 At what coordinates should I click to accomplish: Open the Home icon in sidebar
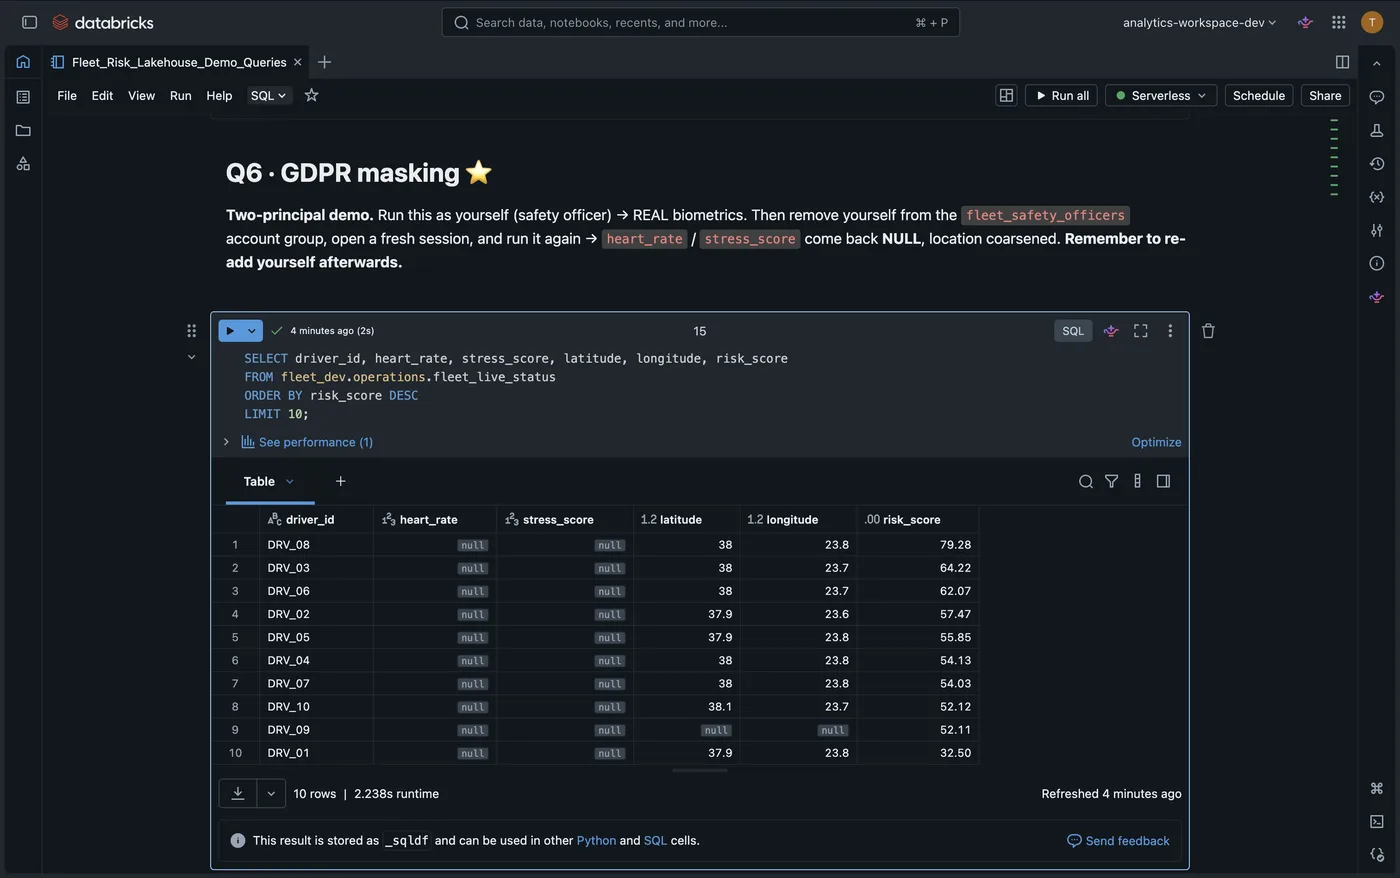point(23,62)
